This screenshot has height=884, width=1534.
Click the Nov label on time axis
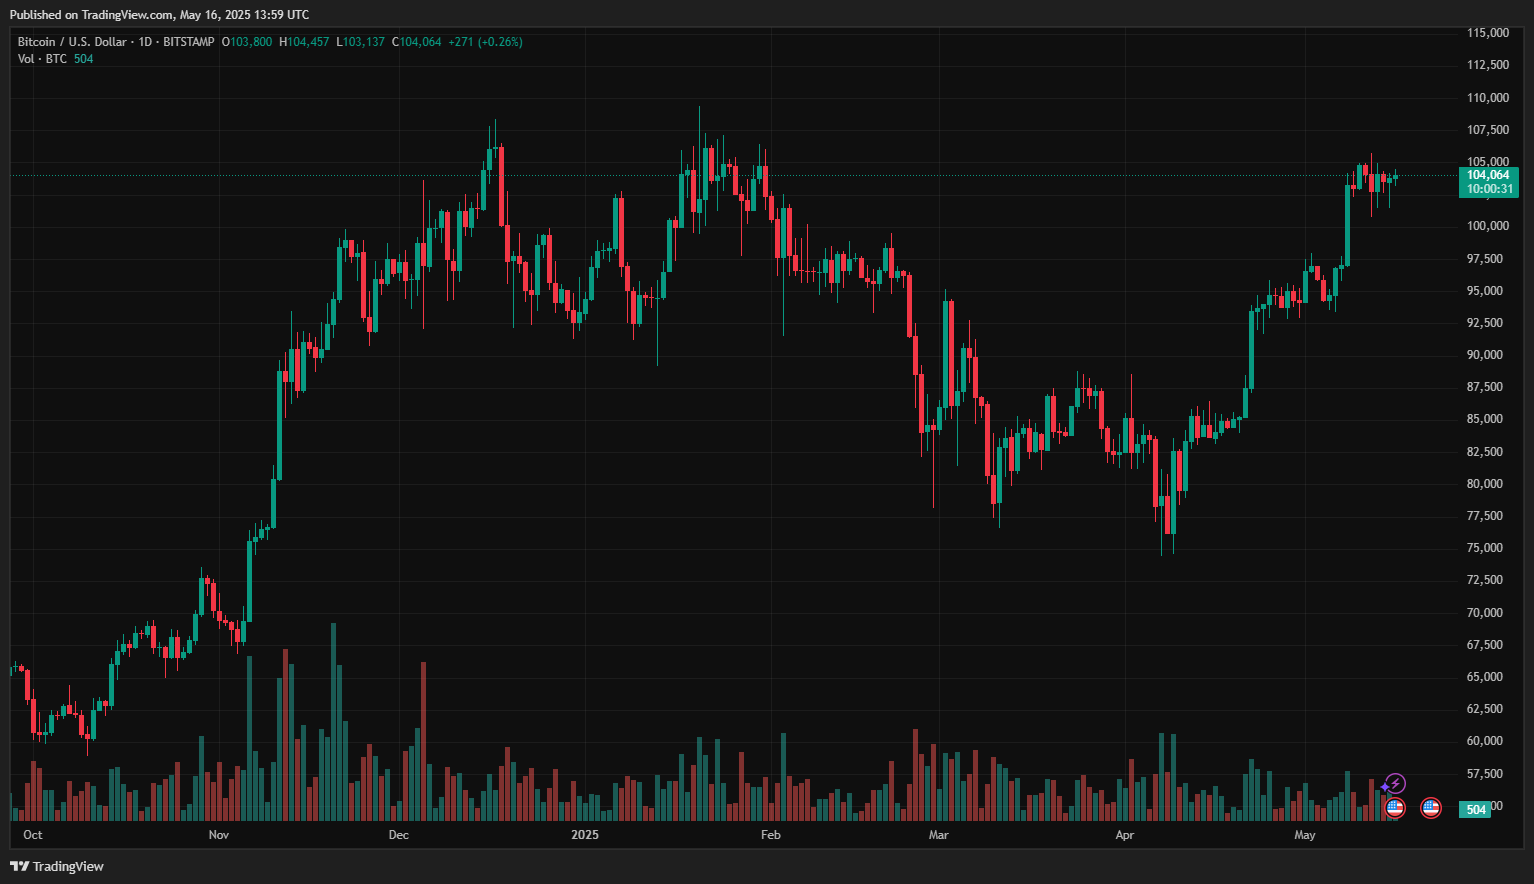point(218,834)
